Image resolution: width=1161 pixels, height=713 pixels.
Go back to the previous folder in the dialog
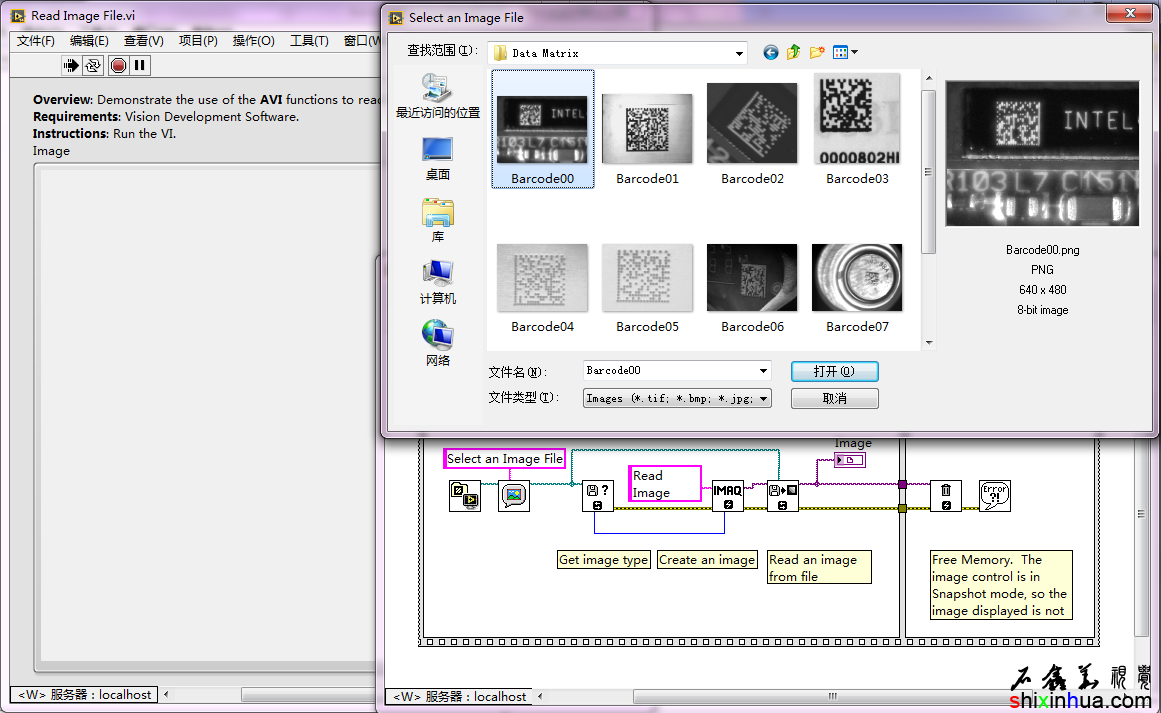tap(771, 53)
